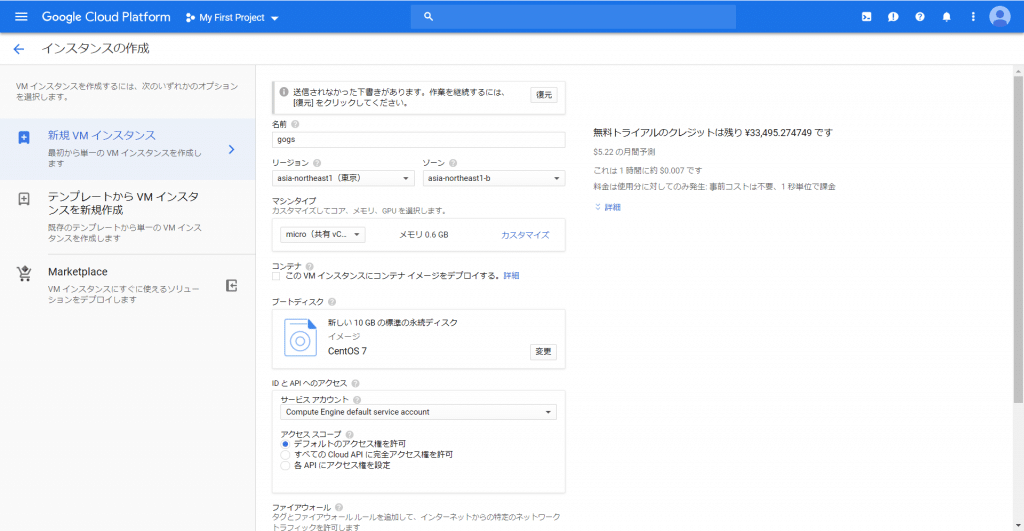The width and height of the screenshot is (1024, 531).
Task: Go back using the left arrow
Action: [18, 49]
